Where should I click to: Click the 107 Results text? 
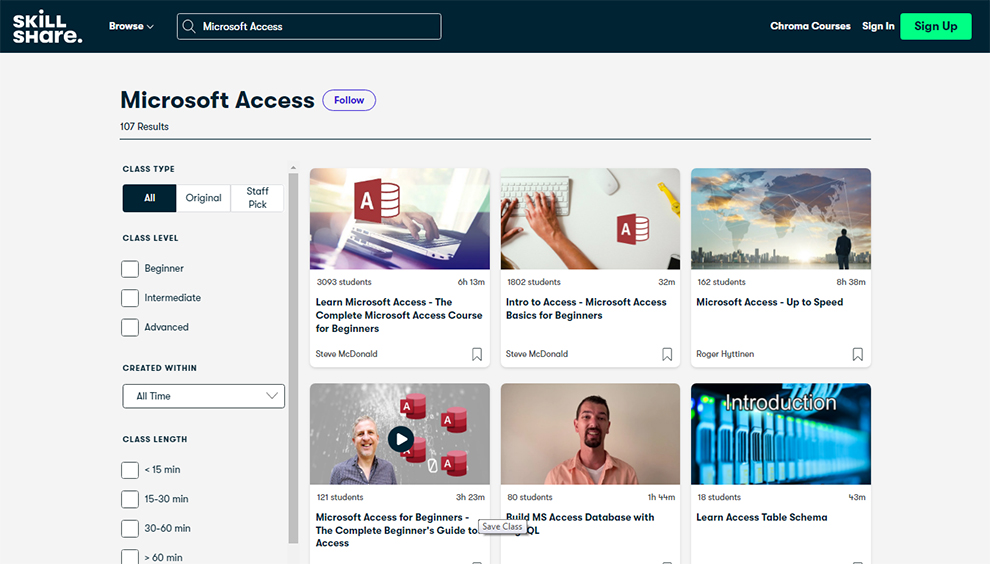point(145,126)
